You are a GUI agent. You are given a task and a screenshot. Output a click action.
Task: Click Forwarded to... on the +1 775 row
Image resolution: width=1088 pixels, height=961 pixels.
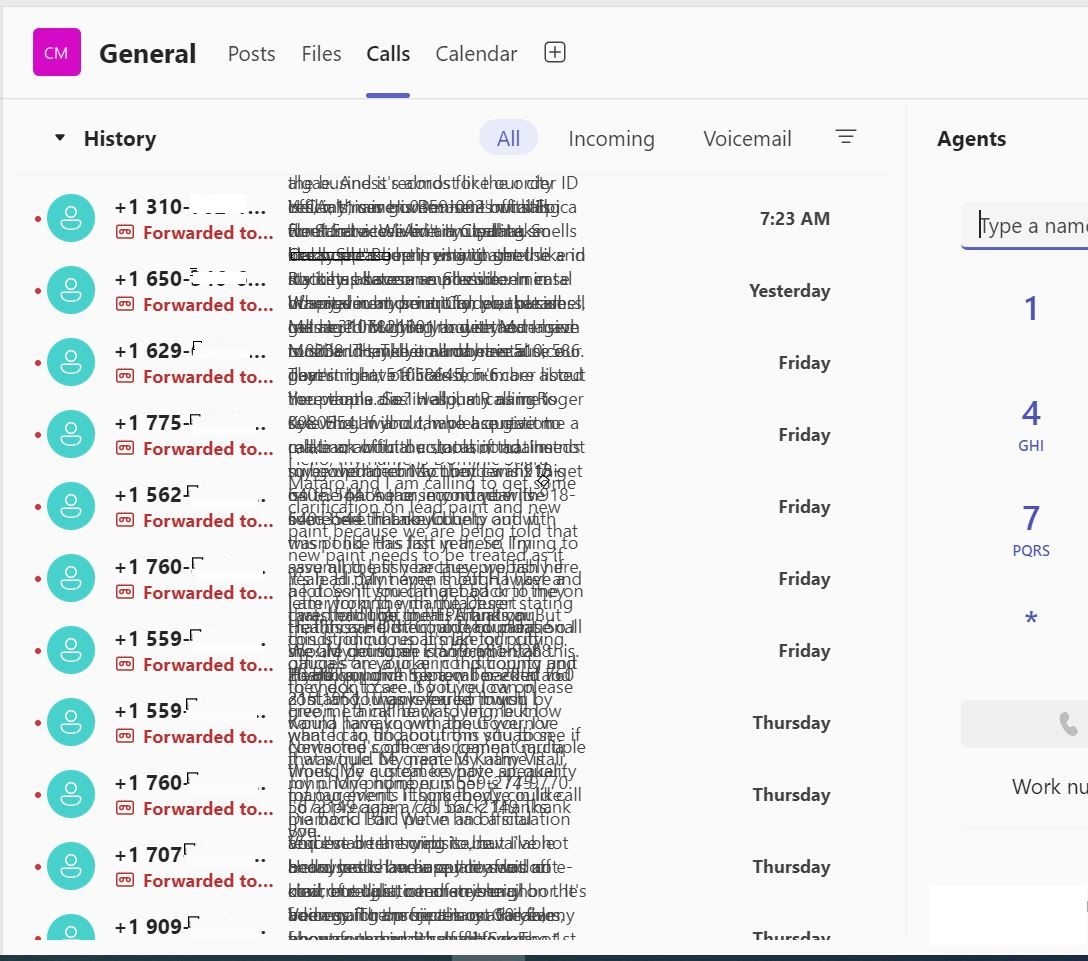(208, 449)
